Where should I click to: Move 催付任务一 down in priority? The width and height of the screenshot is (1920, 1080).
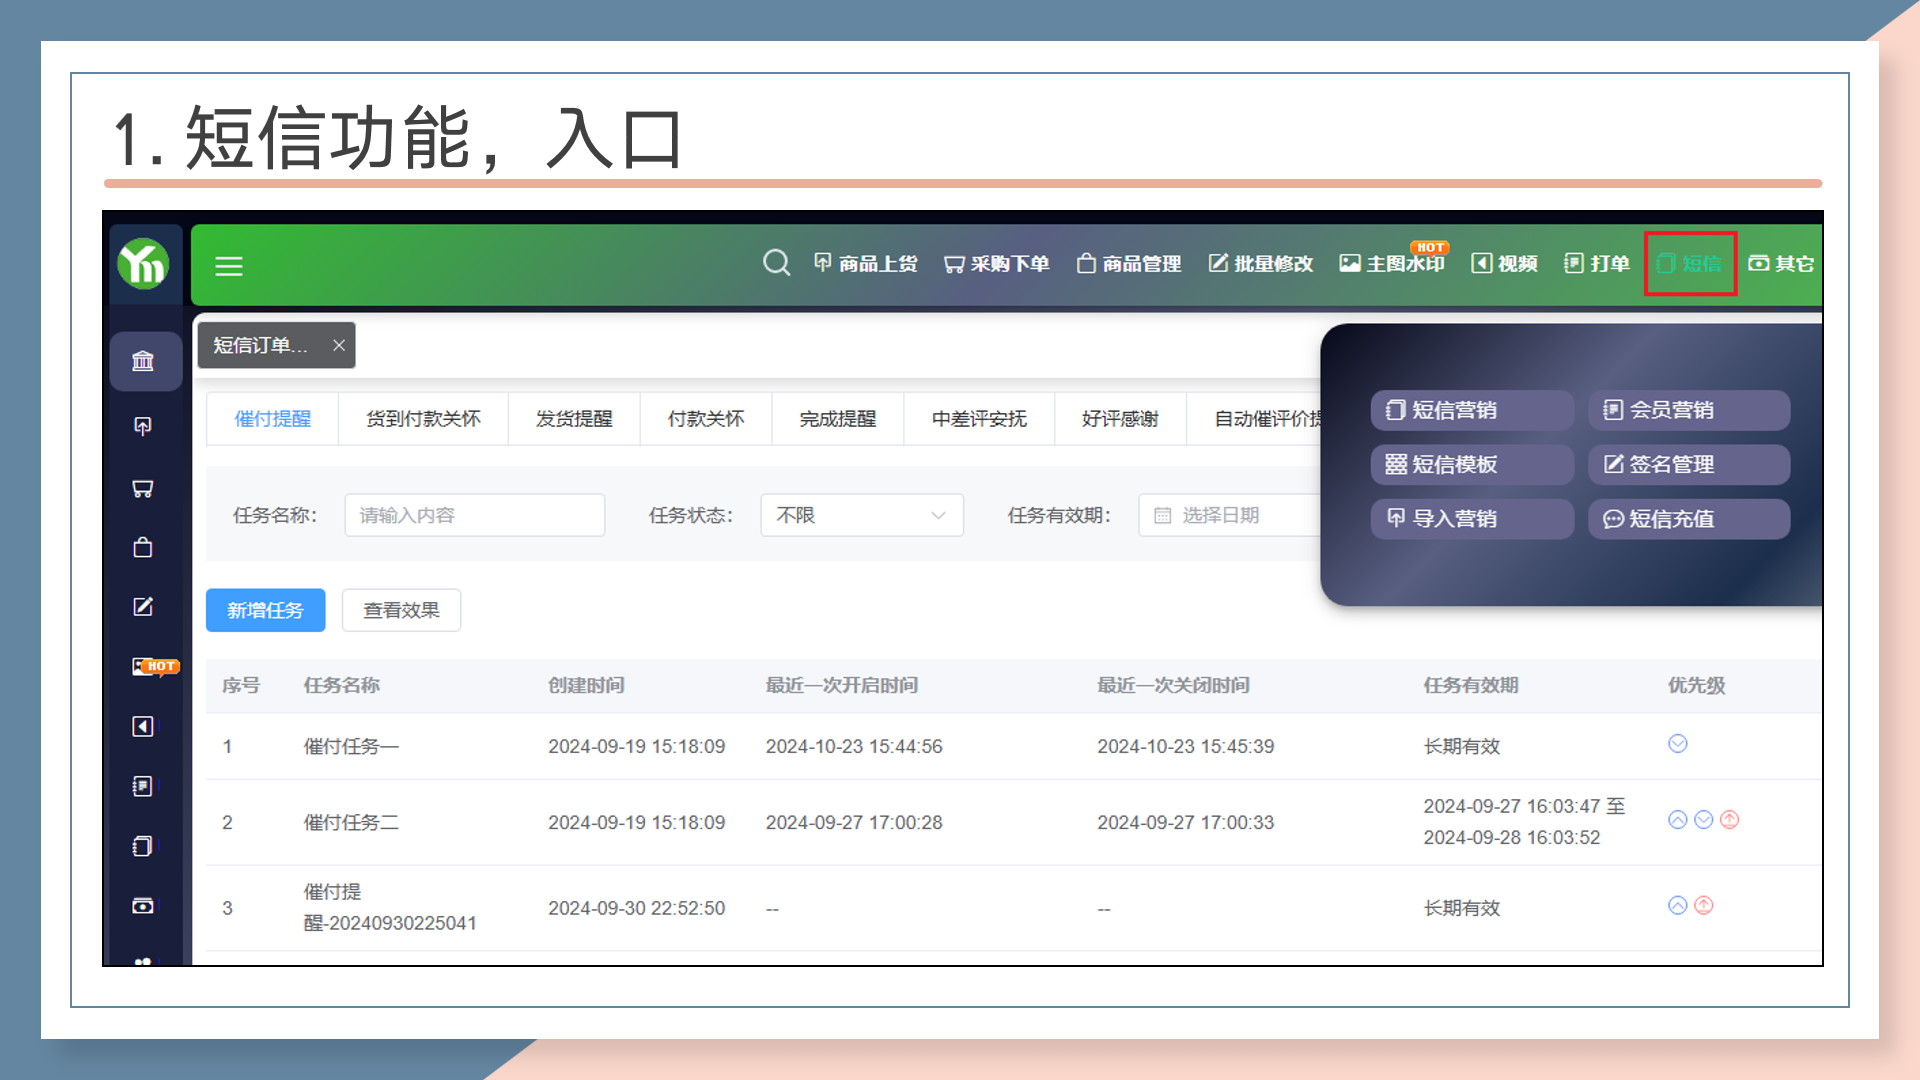click(1678, 744)
